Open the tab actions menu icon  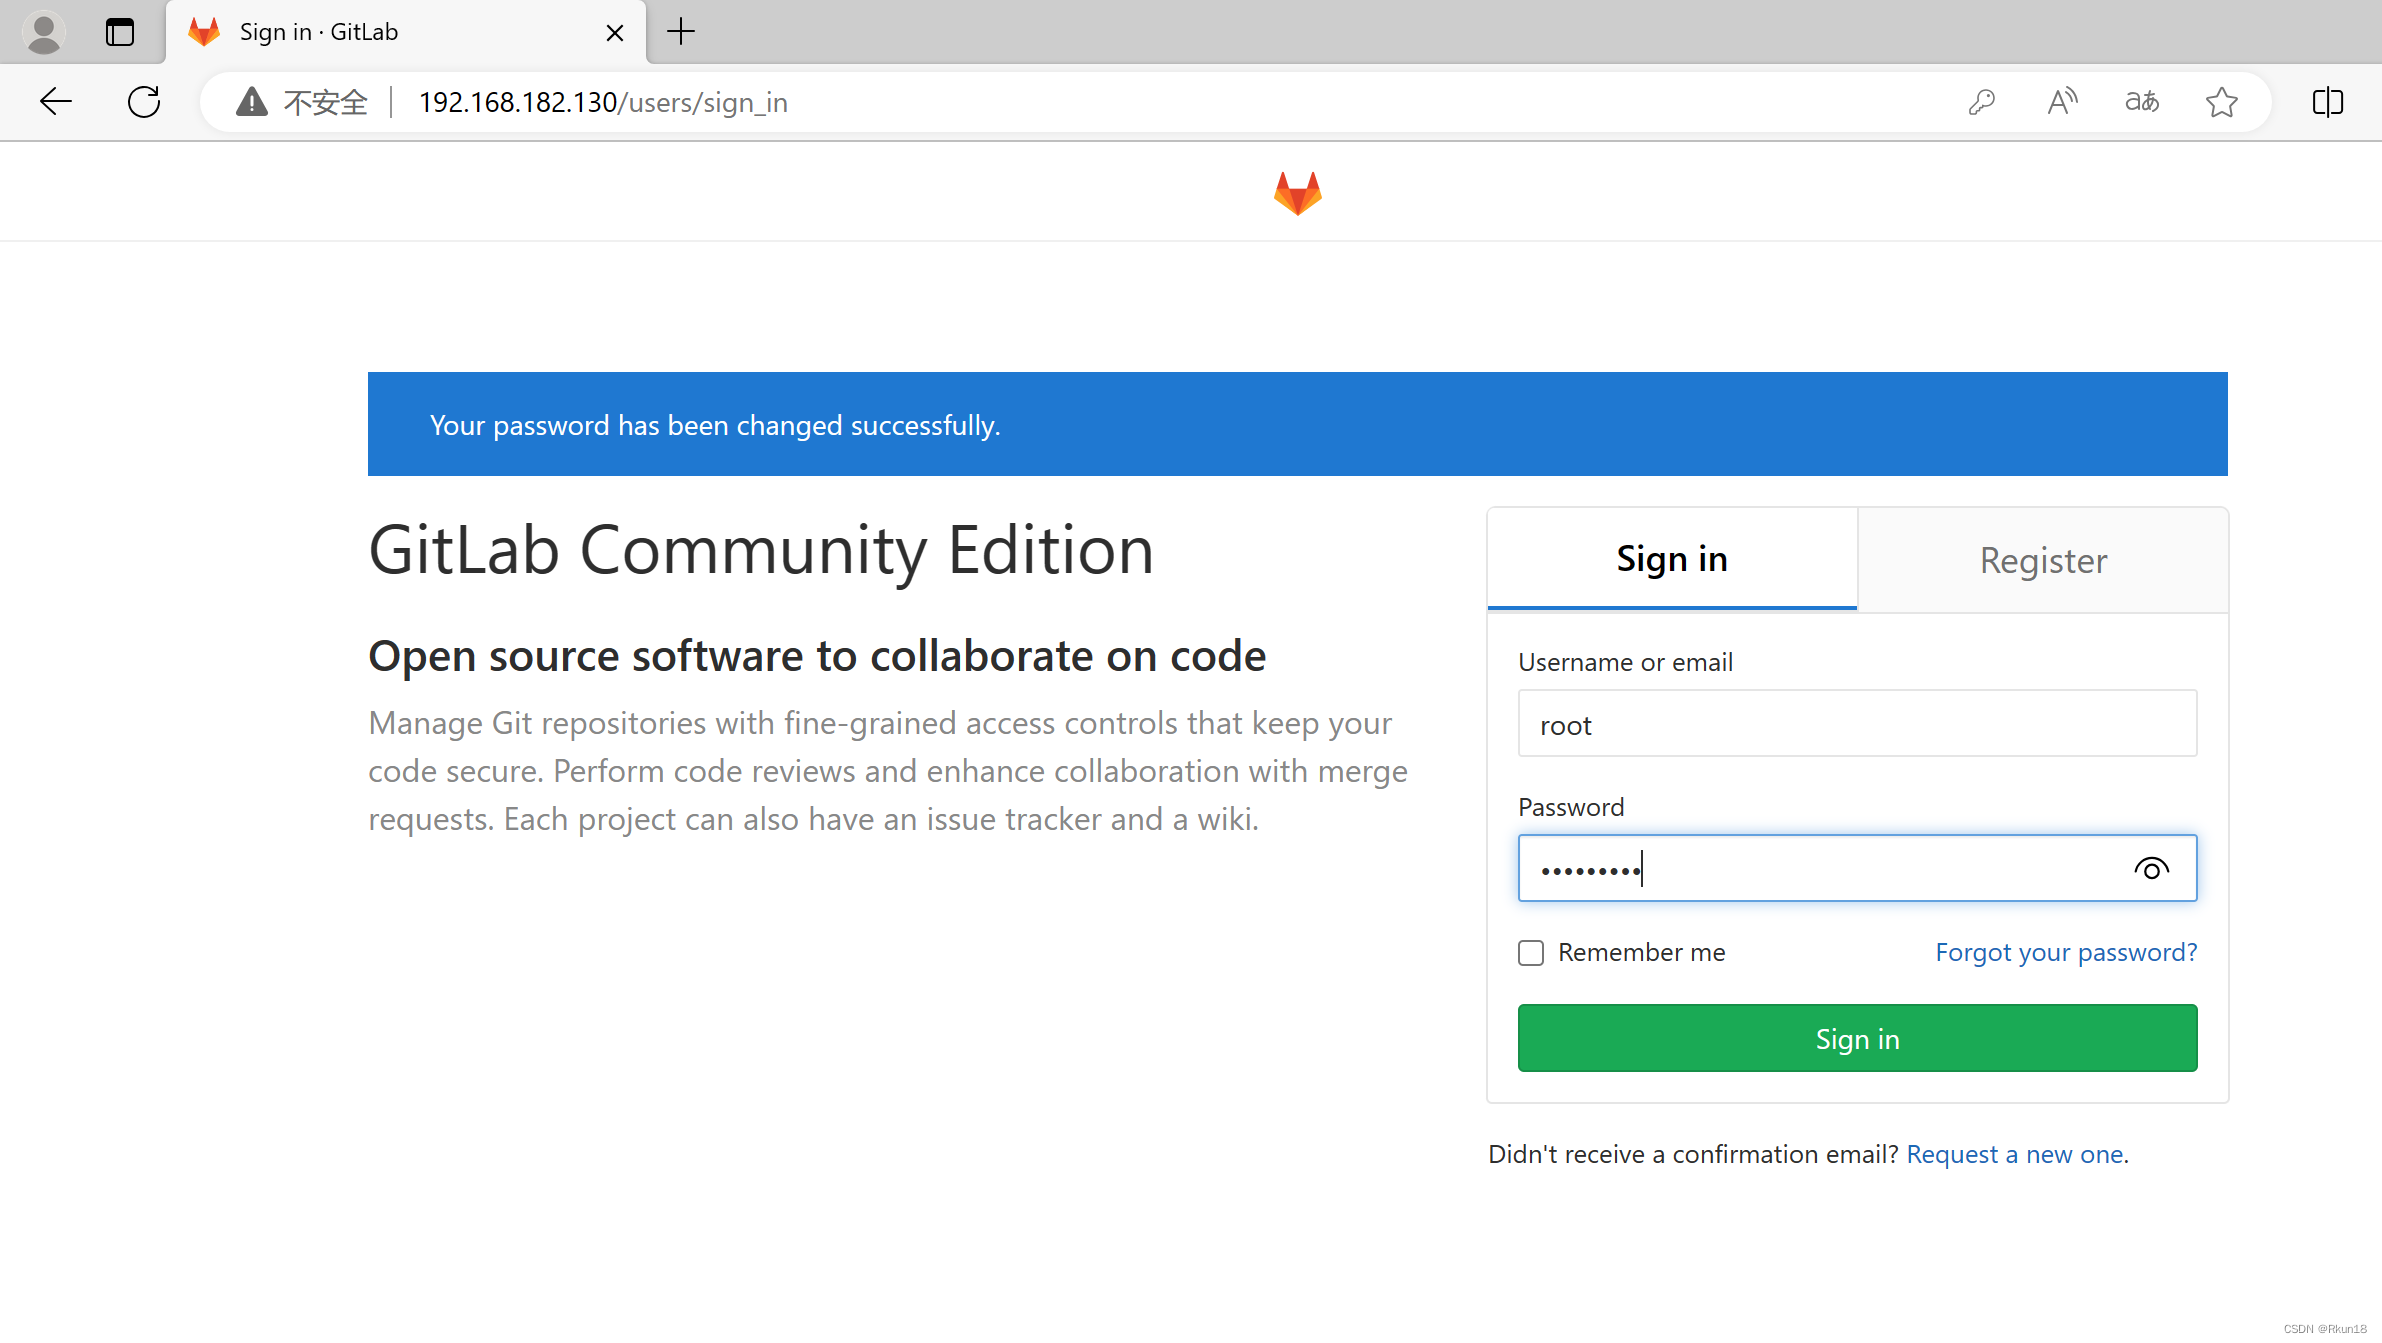tap(120, 32)
